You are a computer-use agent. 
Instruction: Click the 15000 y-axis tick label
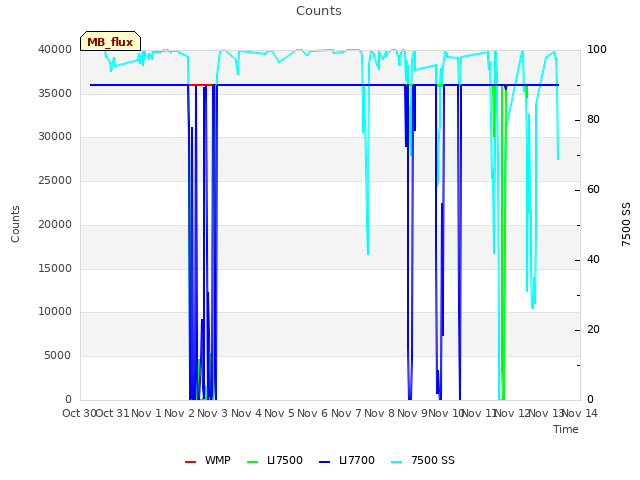pyautogui.click(x=55, y=268)
